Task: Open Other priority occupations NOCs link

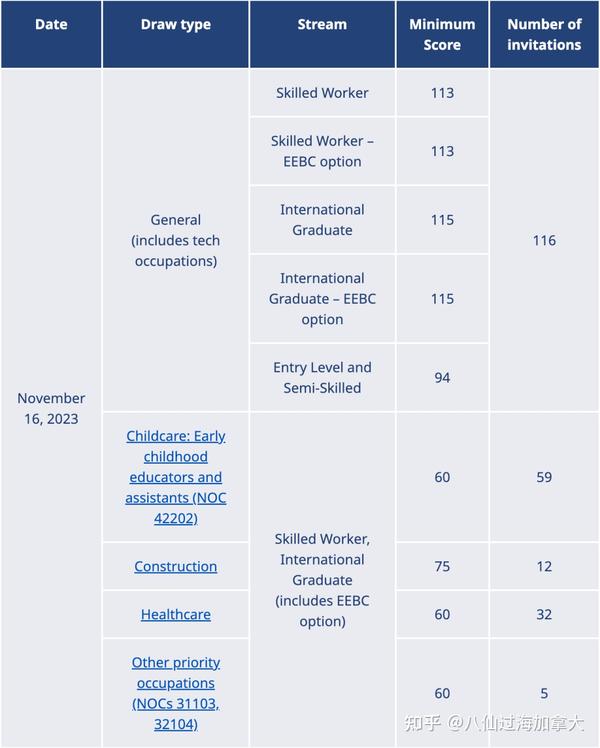Action: click(x=176, y=693)
